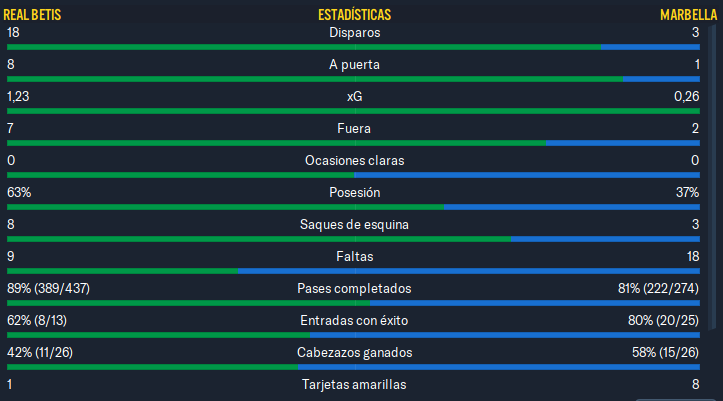
Task: Click the Saques de esquina label
Action: (354, 224)
